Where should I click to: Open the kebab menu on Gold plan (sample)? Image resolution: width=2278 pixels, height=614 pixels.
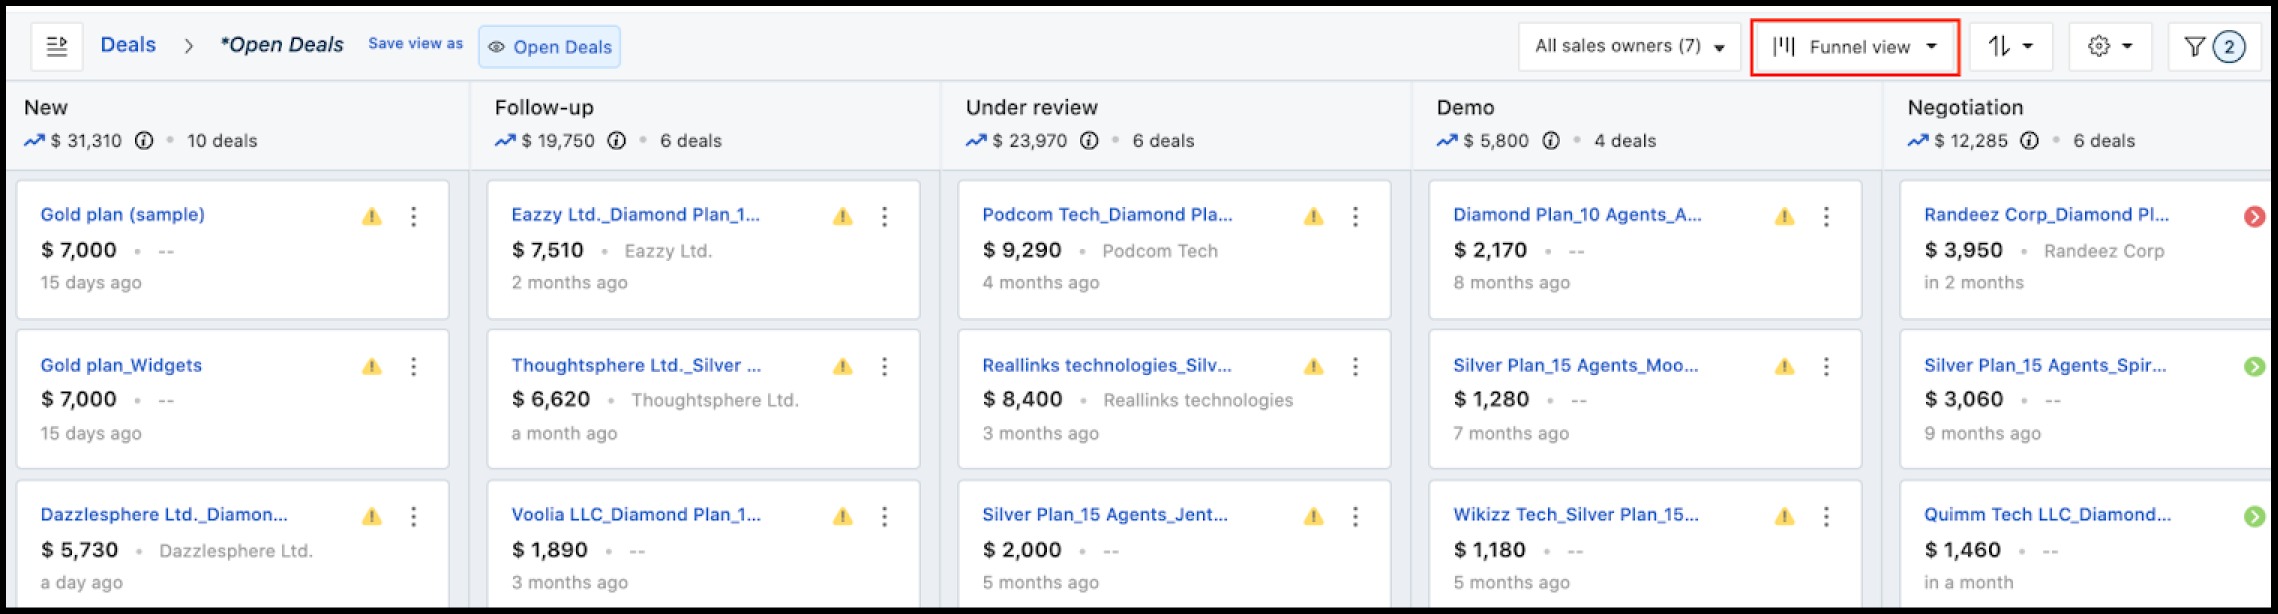coord(413,216)
